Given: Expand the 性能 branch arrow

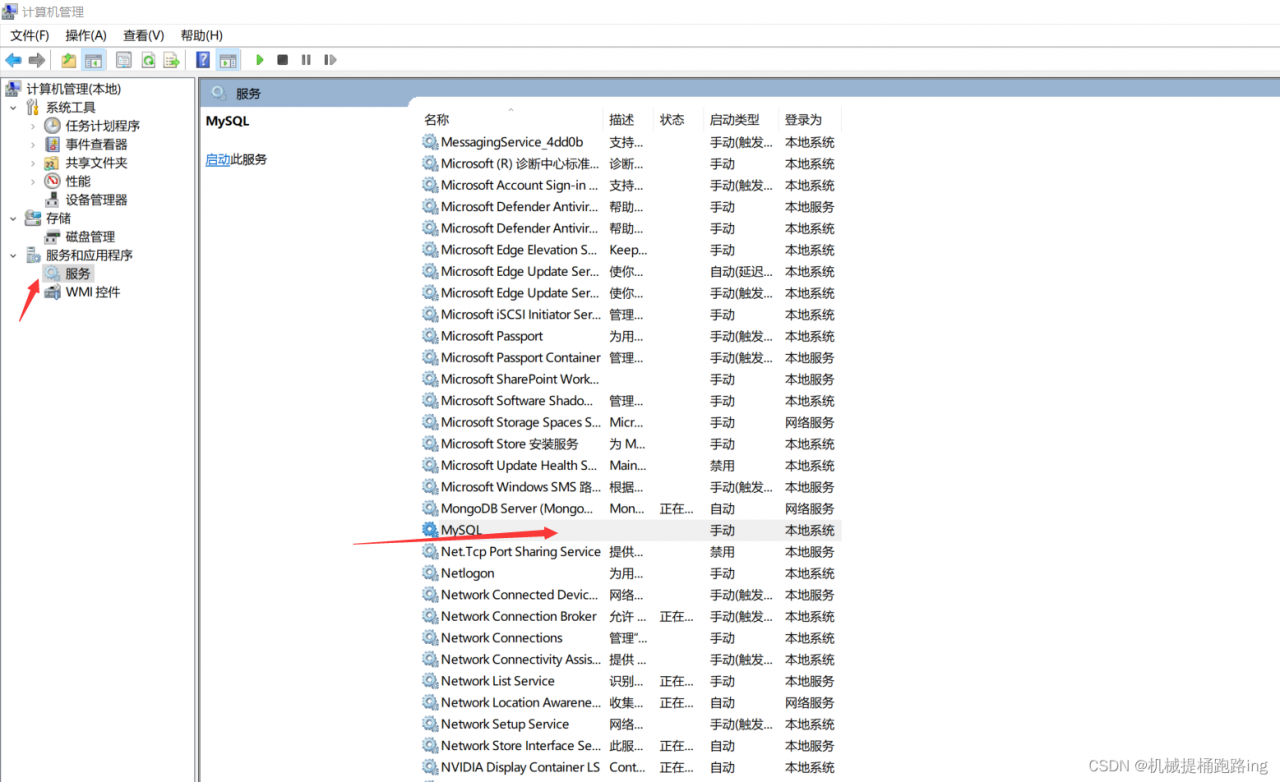Looking at the screenshot, I should coord(33,181).
